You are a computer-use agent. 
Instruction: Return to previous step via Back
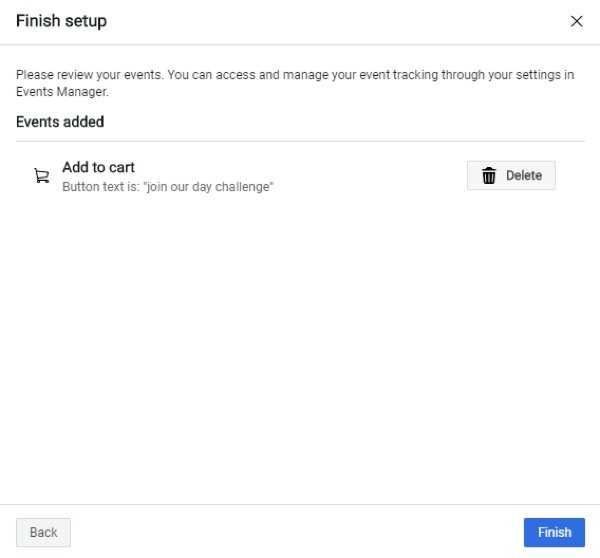43,532
